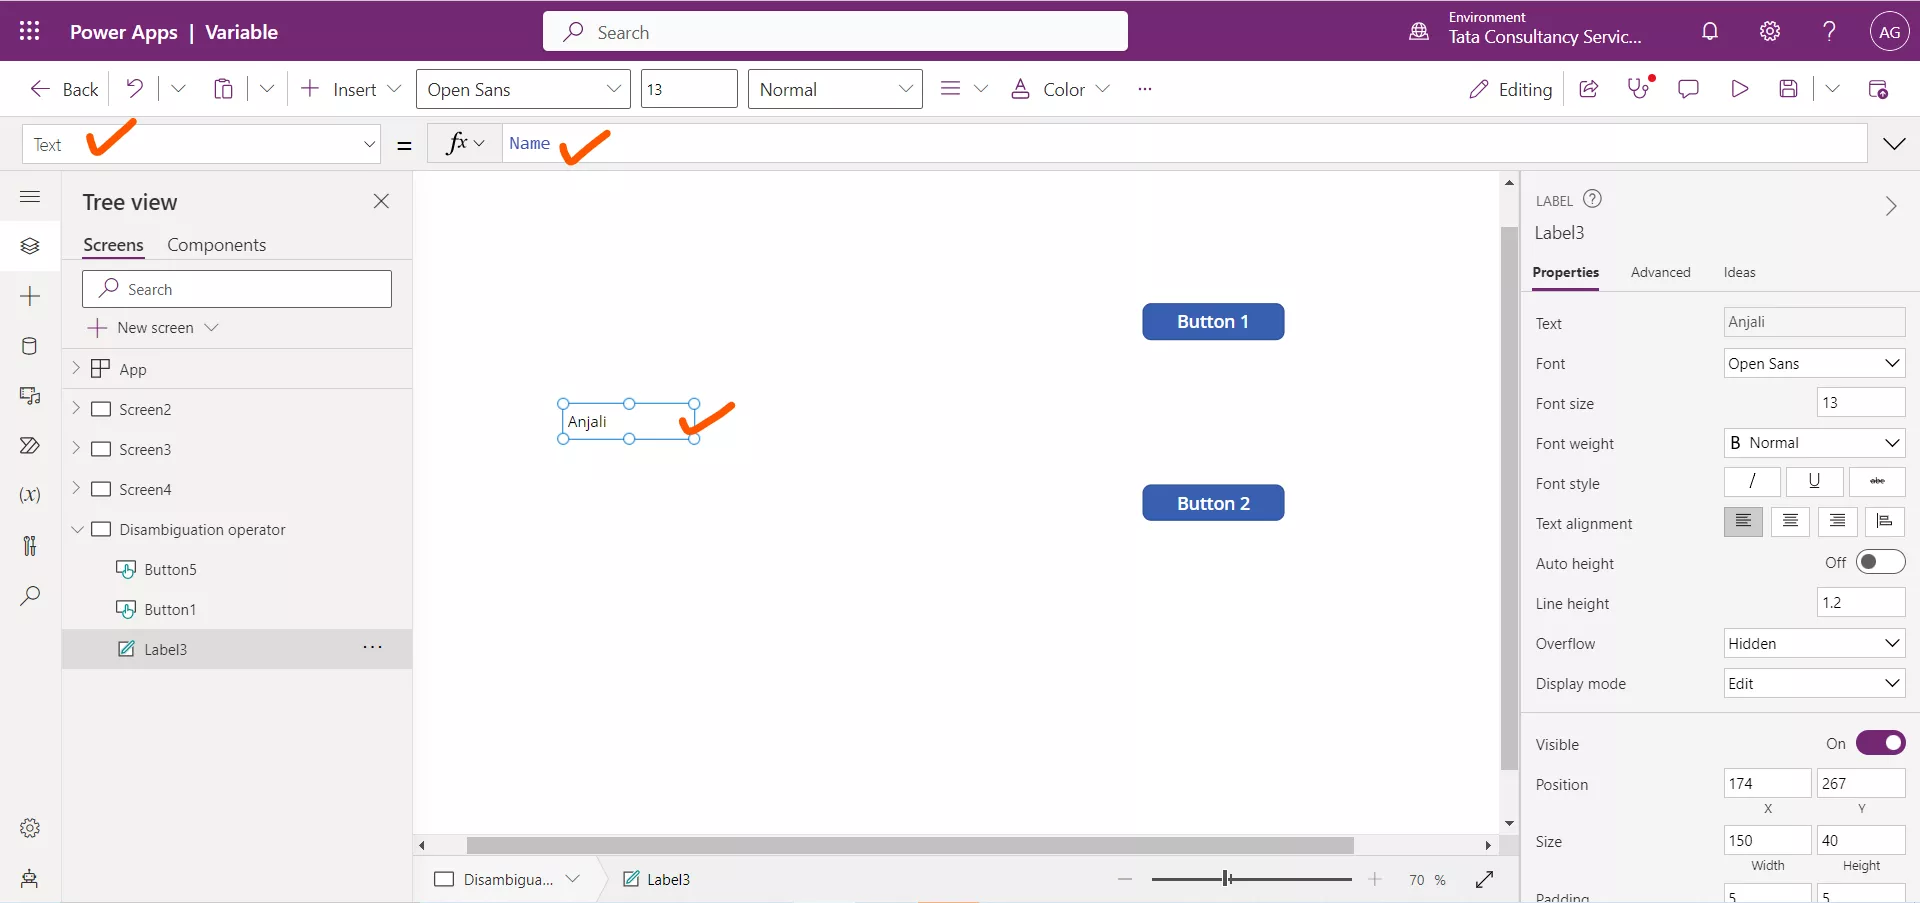Open Variables pane in left sidebar
Screen dimensions: 1920x903
pyautogui.click(x=30, y=495)
